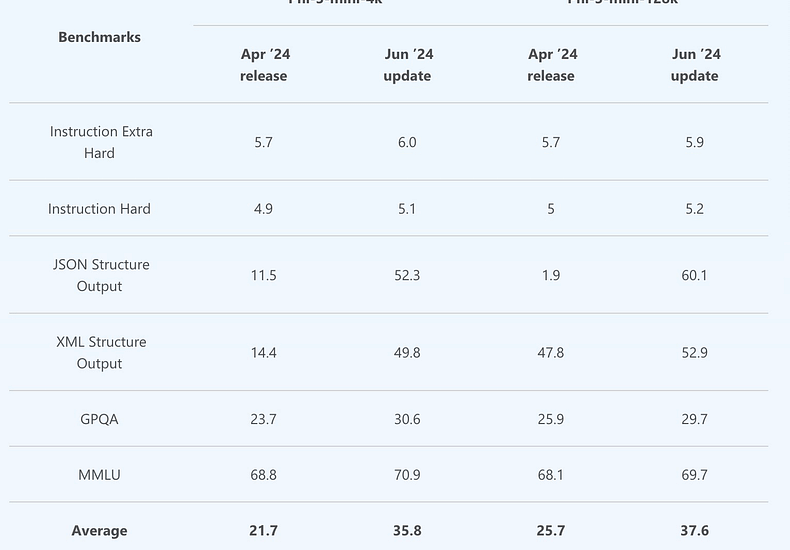This screenshot has width=790, height=550.
Task: Click the 37.6 average value
Action: pos(694,530)
